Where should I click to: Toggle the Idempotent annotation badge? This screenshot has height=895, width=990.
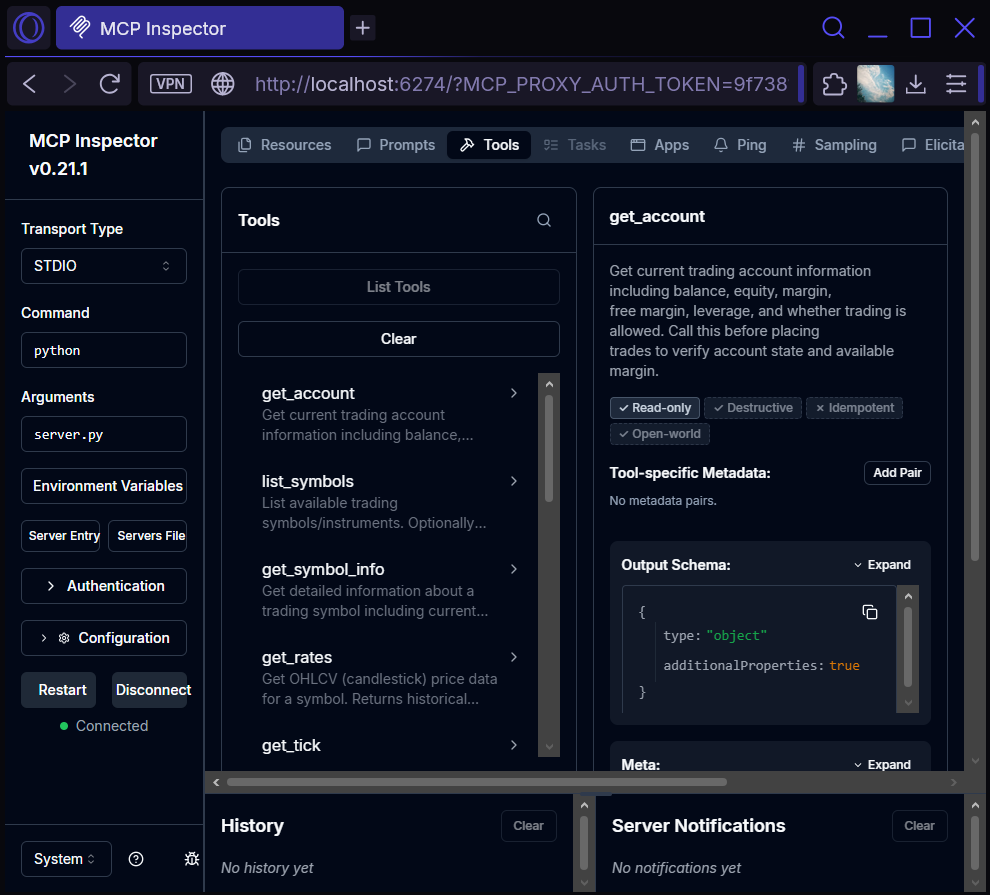tap(854, 408)
